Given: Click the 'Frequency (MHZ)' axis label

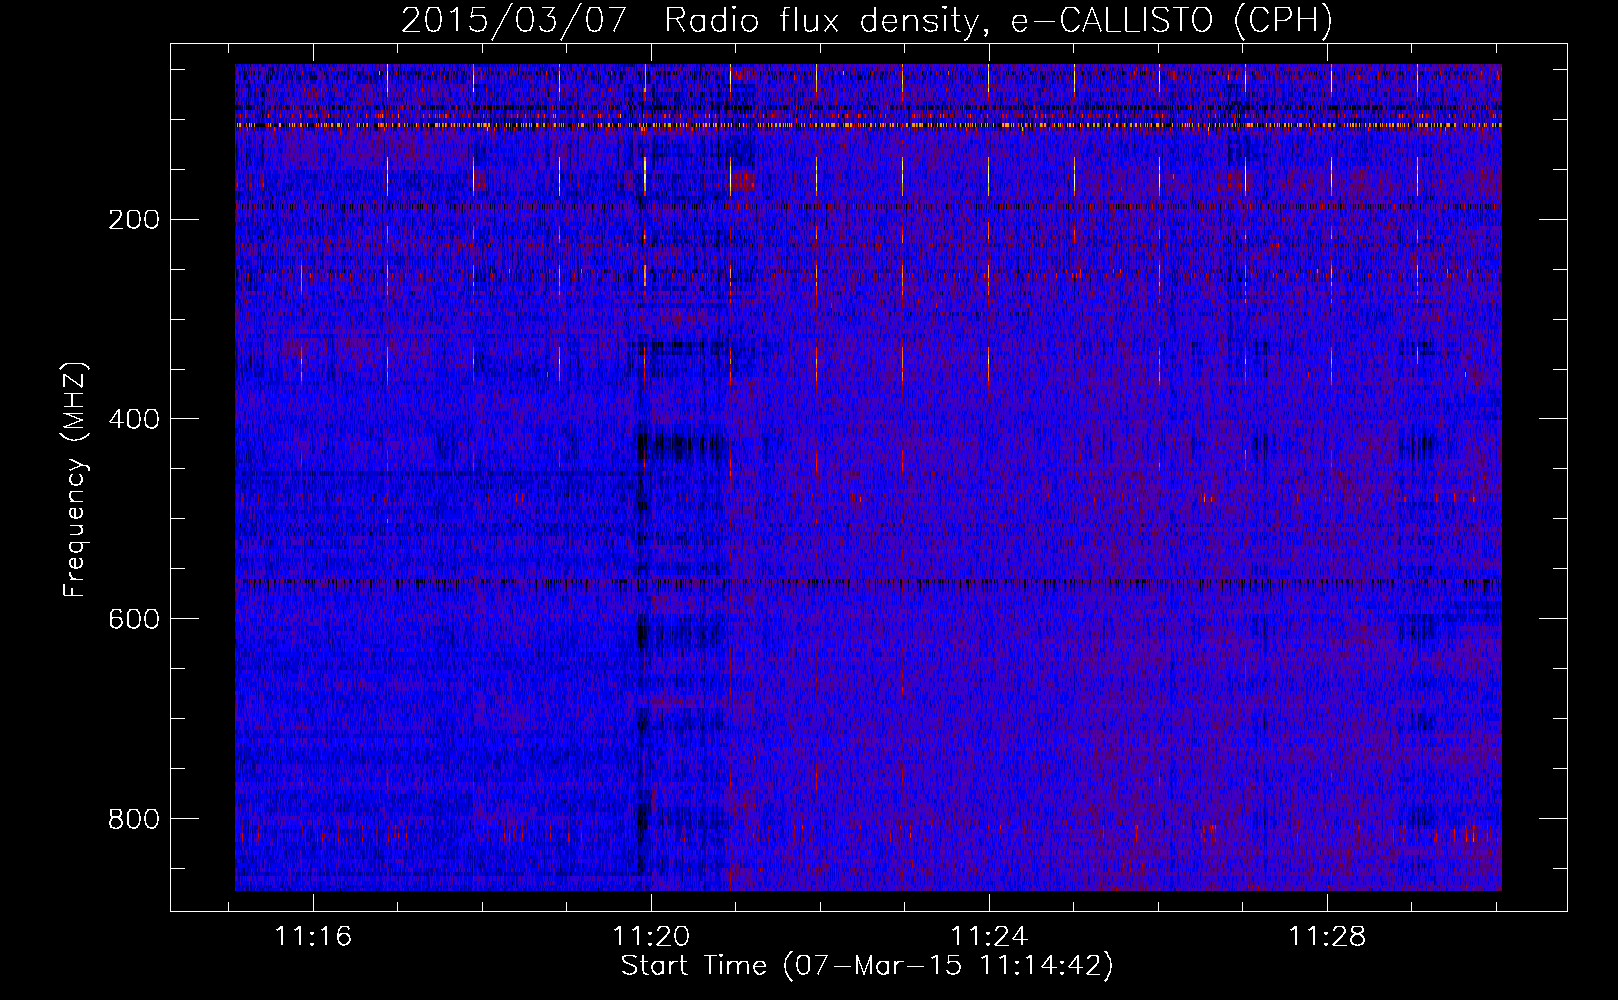Looking at the screenshot, I should [75, 480].
